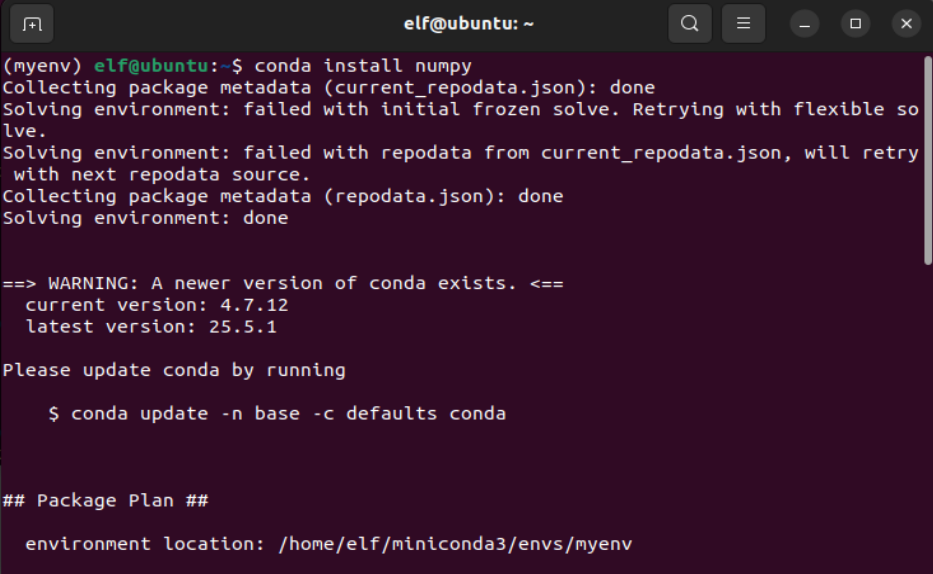Viewport: 933px width, 574px height.
Task: Click the 'Please update conda by running' text
Action: coord(174,370)
